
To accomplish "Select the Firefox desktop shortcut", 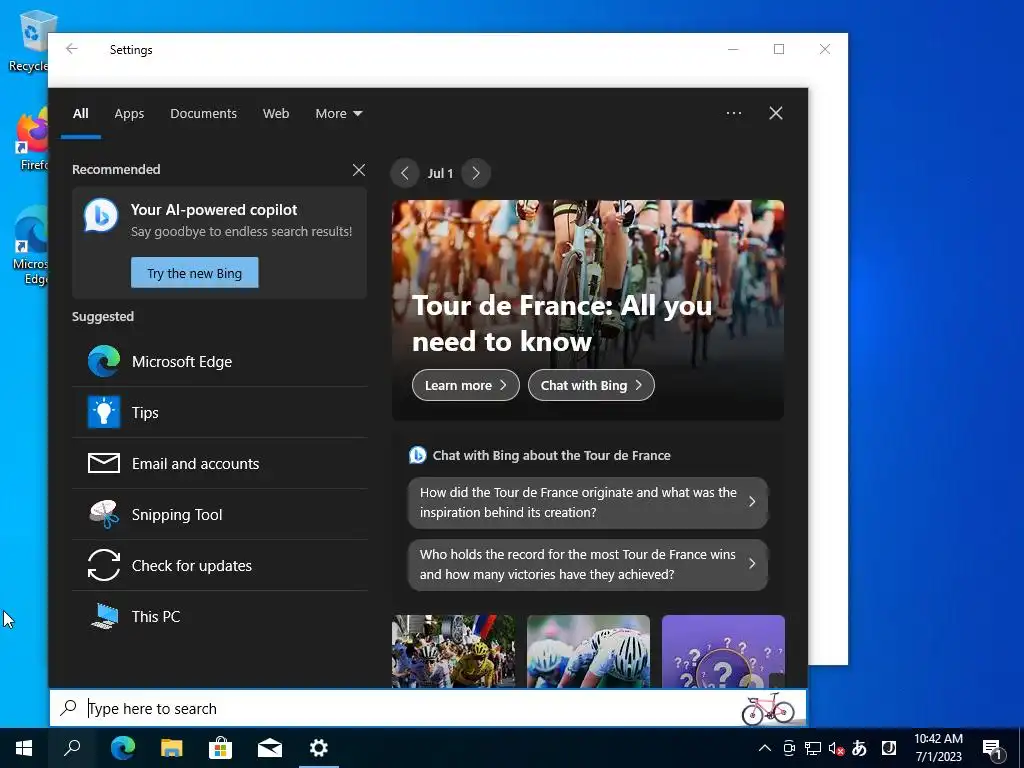I will pos(31,140).
